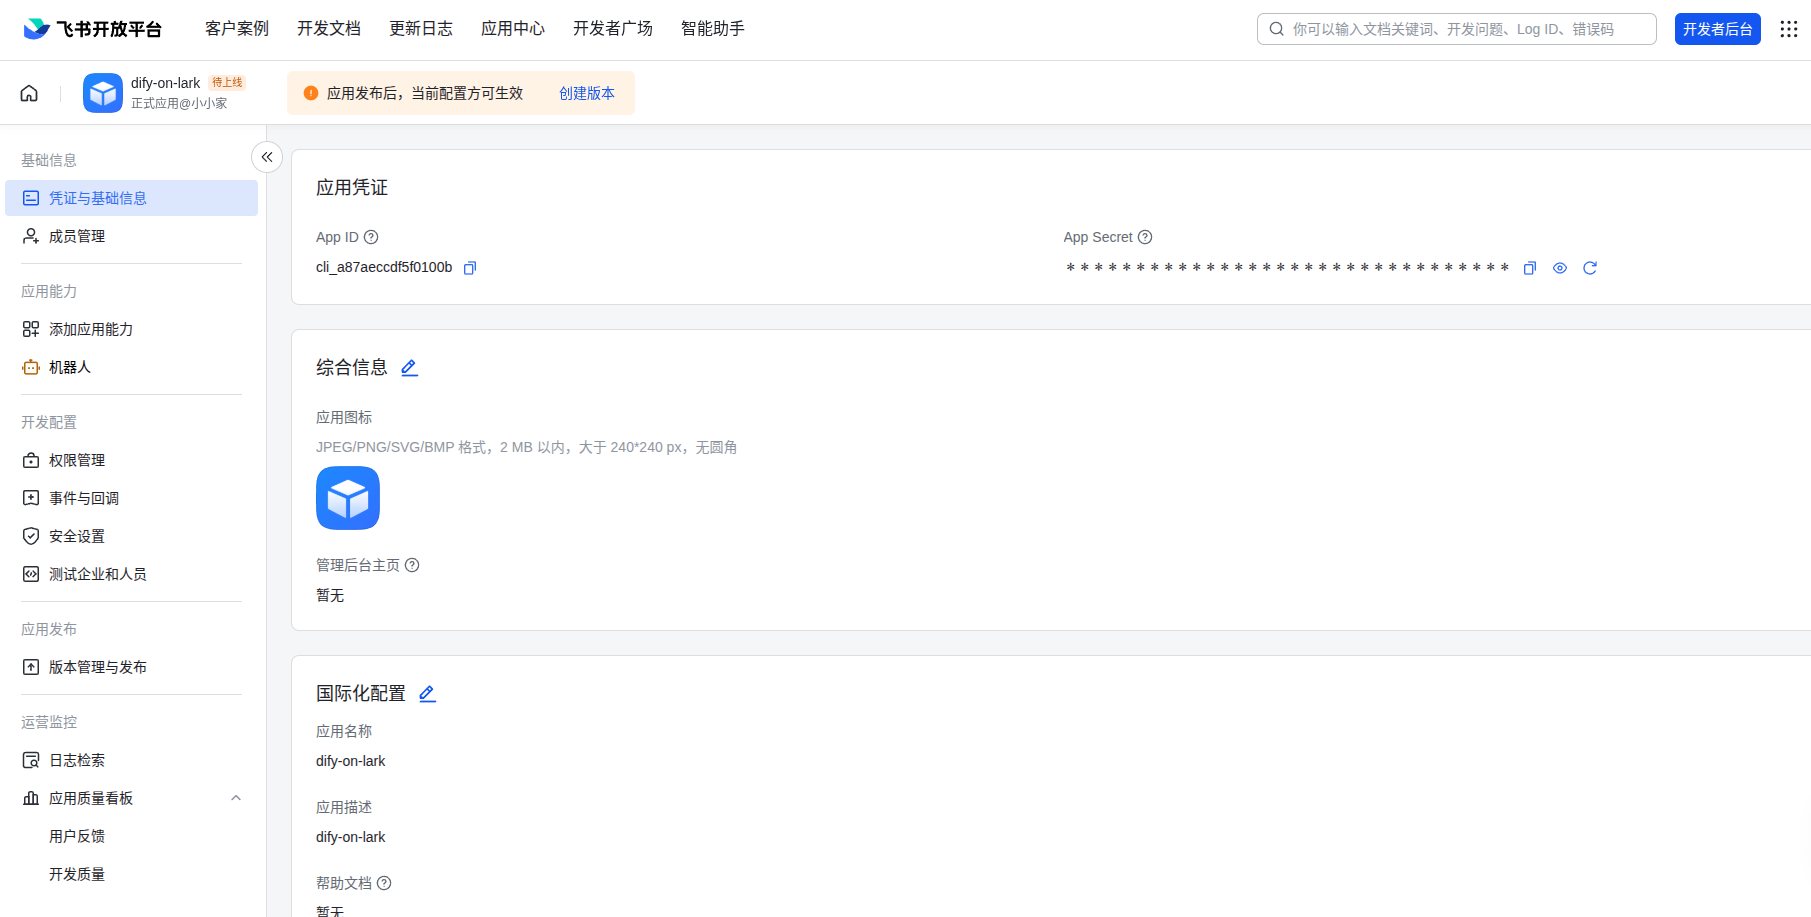Open help tooltip beside App ID
This screenshot has width=1811, height=917.
coord(371,237)
